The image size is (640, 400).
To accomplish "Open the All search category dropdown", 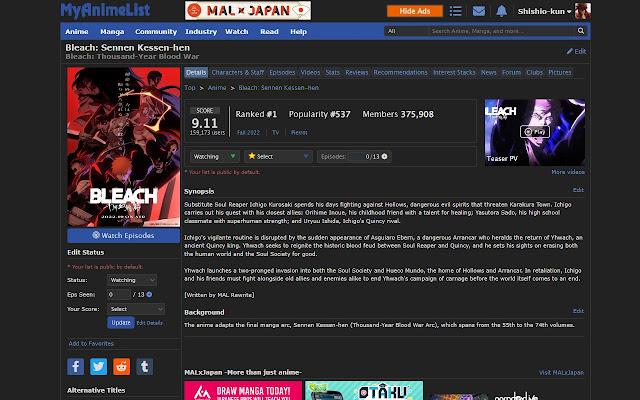I will click(406, 31).
